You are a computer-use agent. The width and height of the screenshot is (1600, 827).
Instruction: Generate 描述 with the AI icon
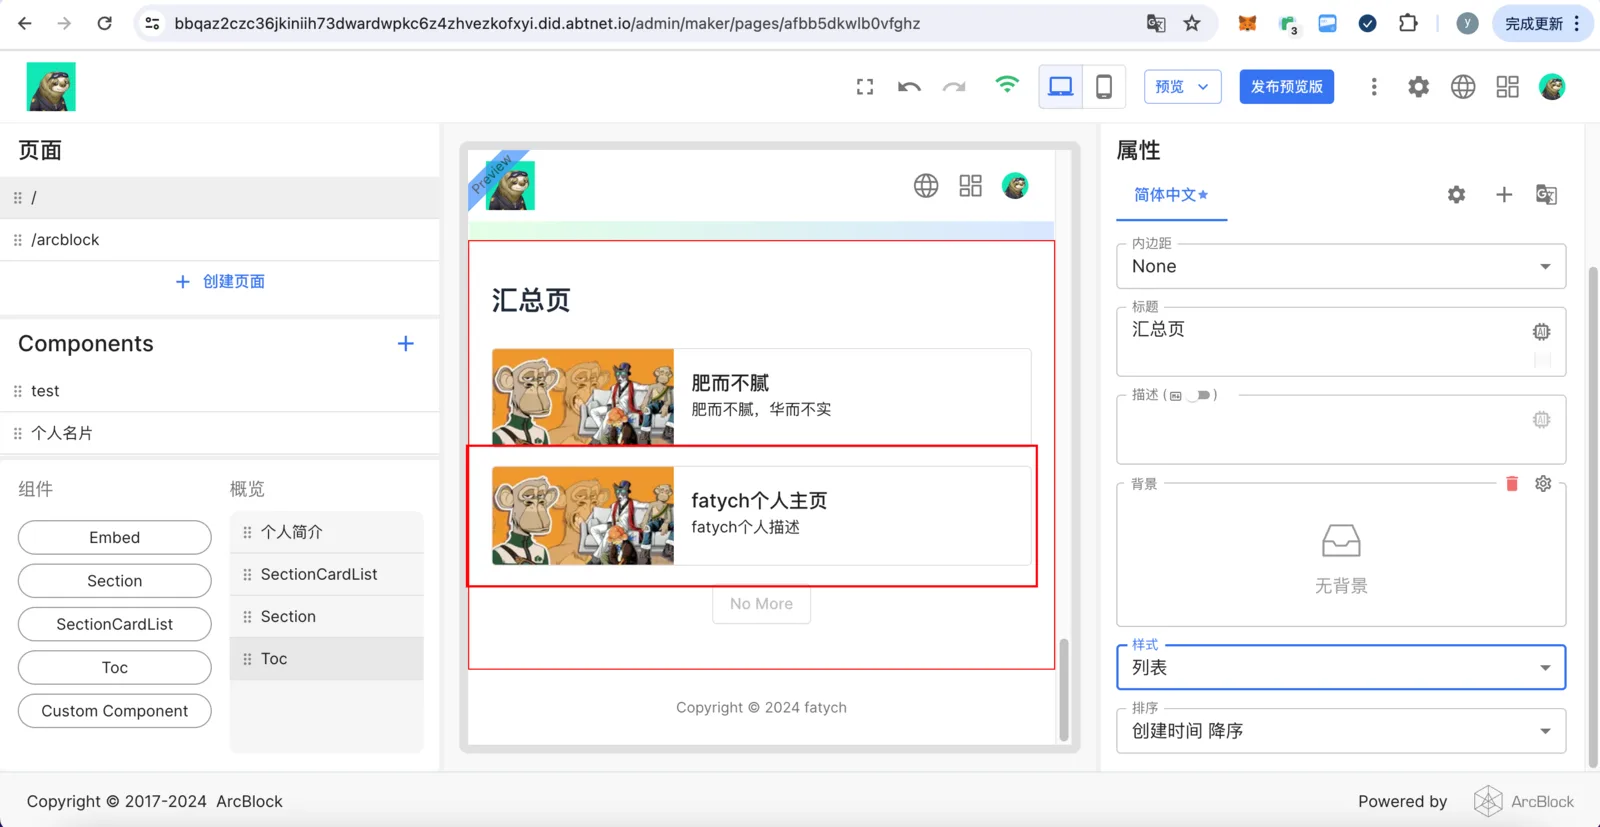tap(1542, 419)
